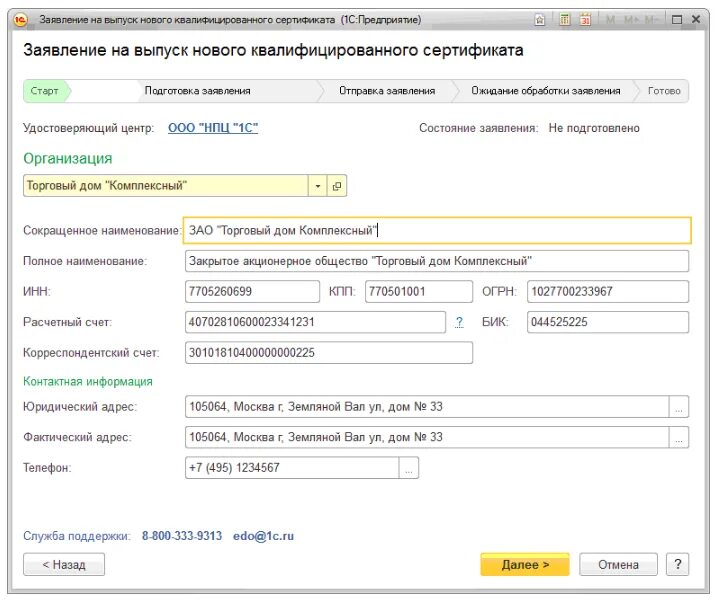Click the Контактная информация heading

88,382
